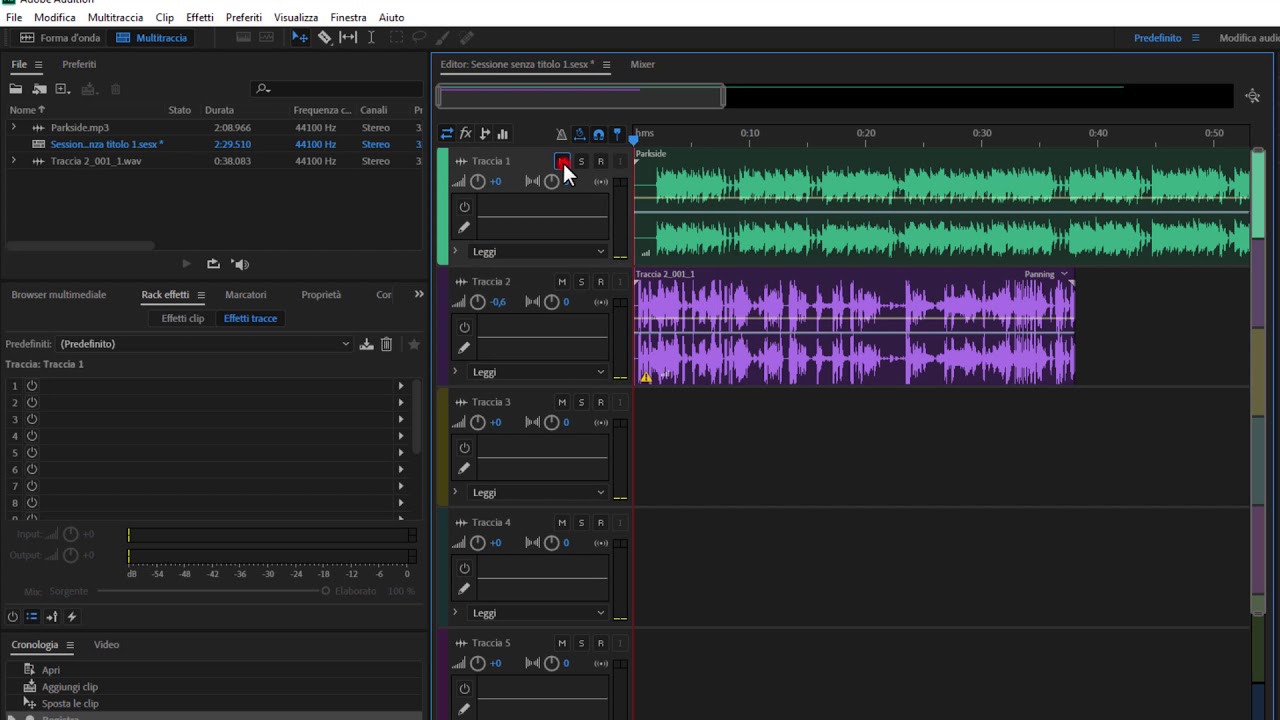Switch to the Mixer tab
The image size is (1280, 720).
(643, 64)
